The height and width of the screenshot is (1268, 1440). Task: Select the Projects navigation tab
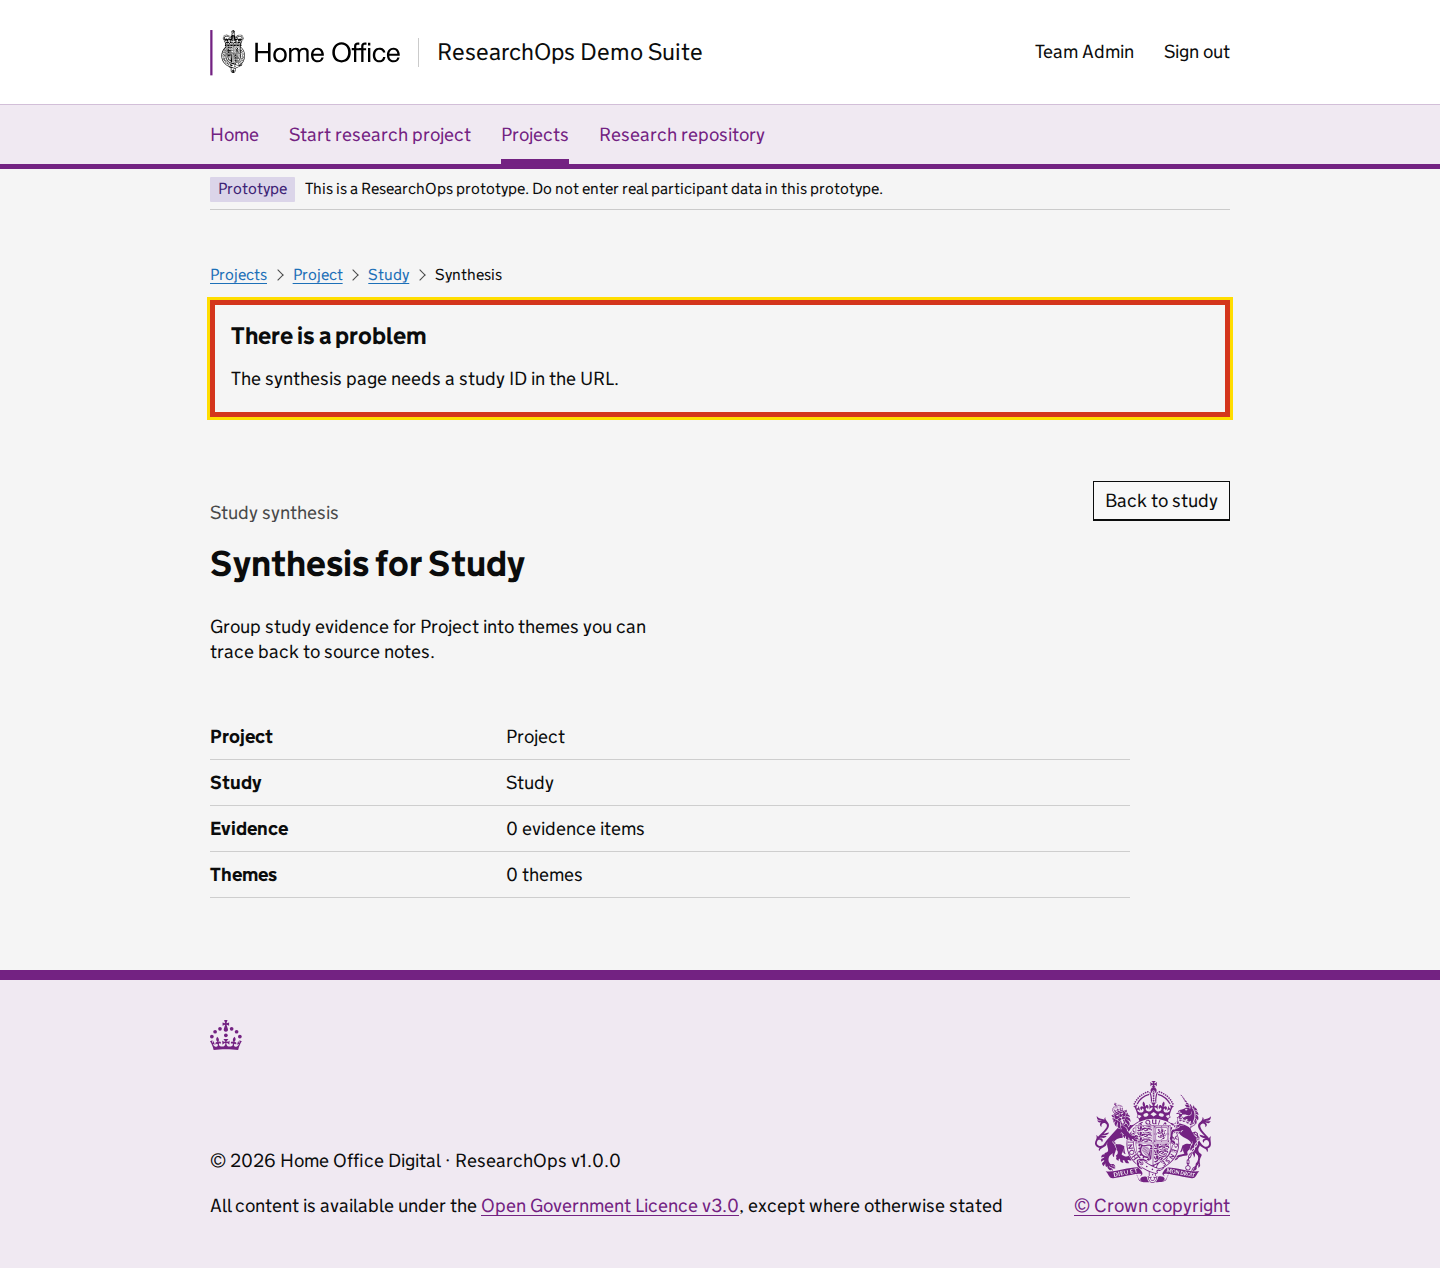(x=535, y=135)
